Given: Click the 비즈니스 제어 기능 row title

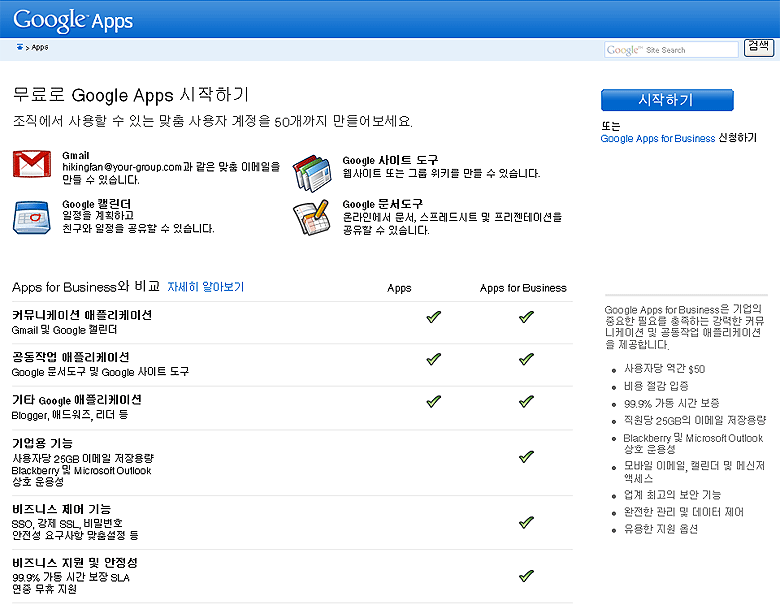Looking at the screenshot, I should point(61,509).
